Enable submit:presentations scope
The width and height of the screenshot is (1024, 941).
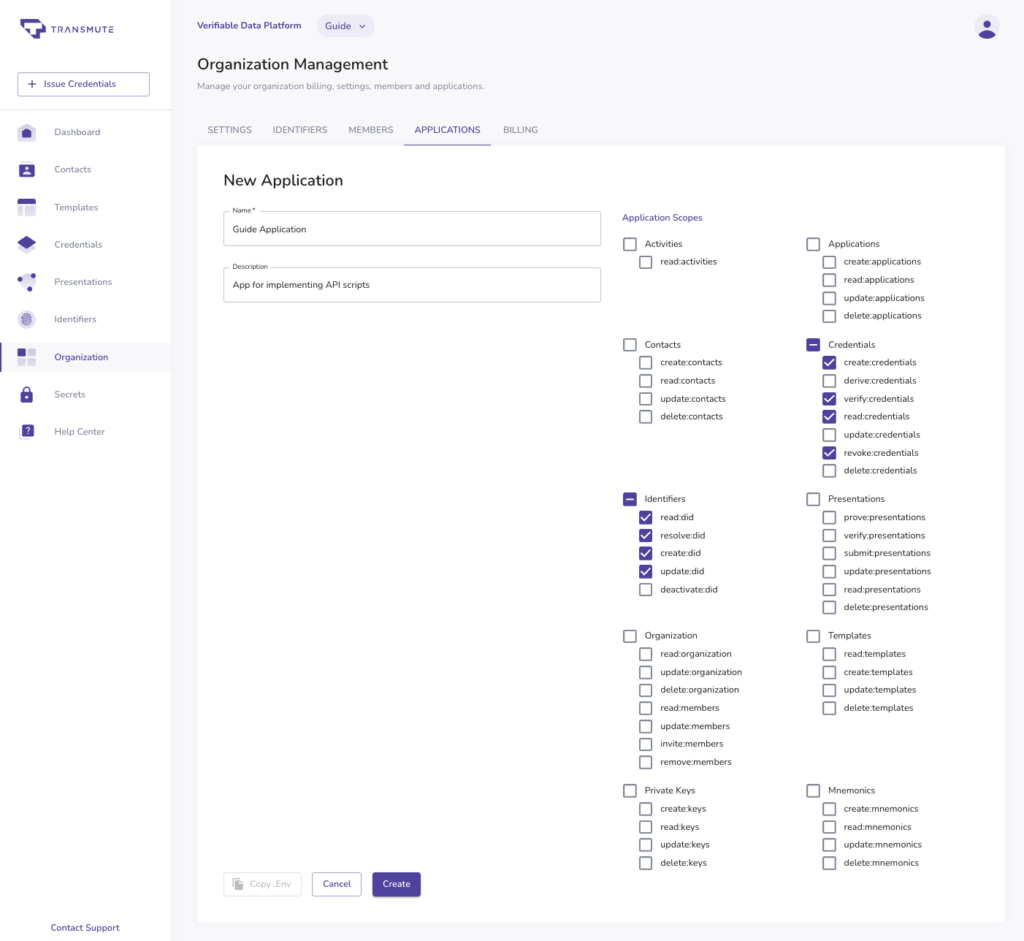[x=829, y=553]
